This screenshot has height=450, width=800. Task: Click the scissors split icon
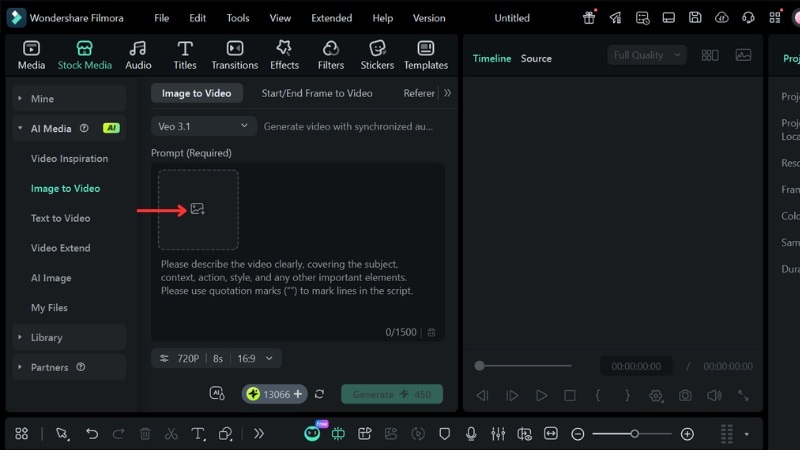tap(171, 434)
